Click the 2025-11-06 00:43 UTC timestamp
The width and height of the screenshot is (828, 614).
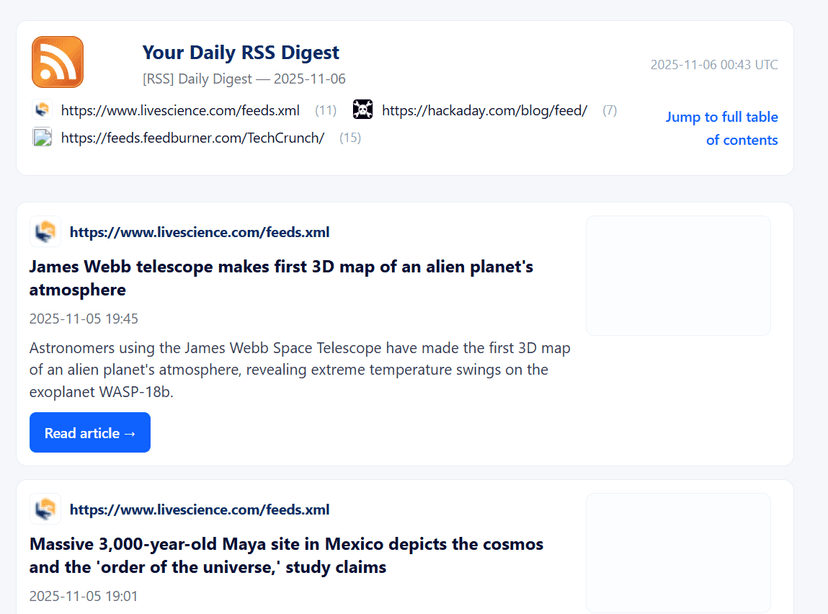[713, 65]
